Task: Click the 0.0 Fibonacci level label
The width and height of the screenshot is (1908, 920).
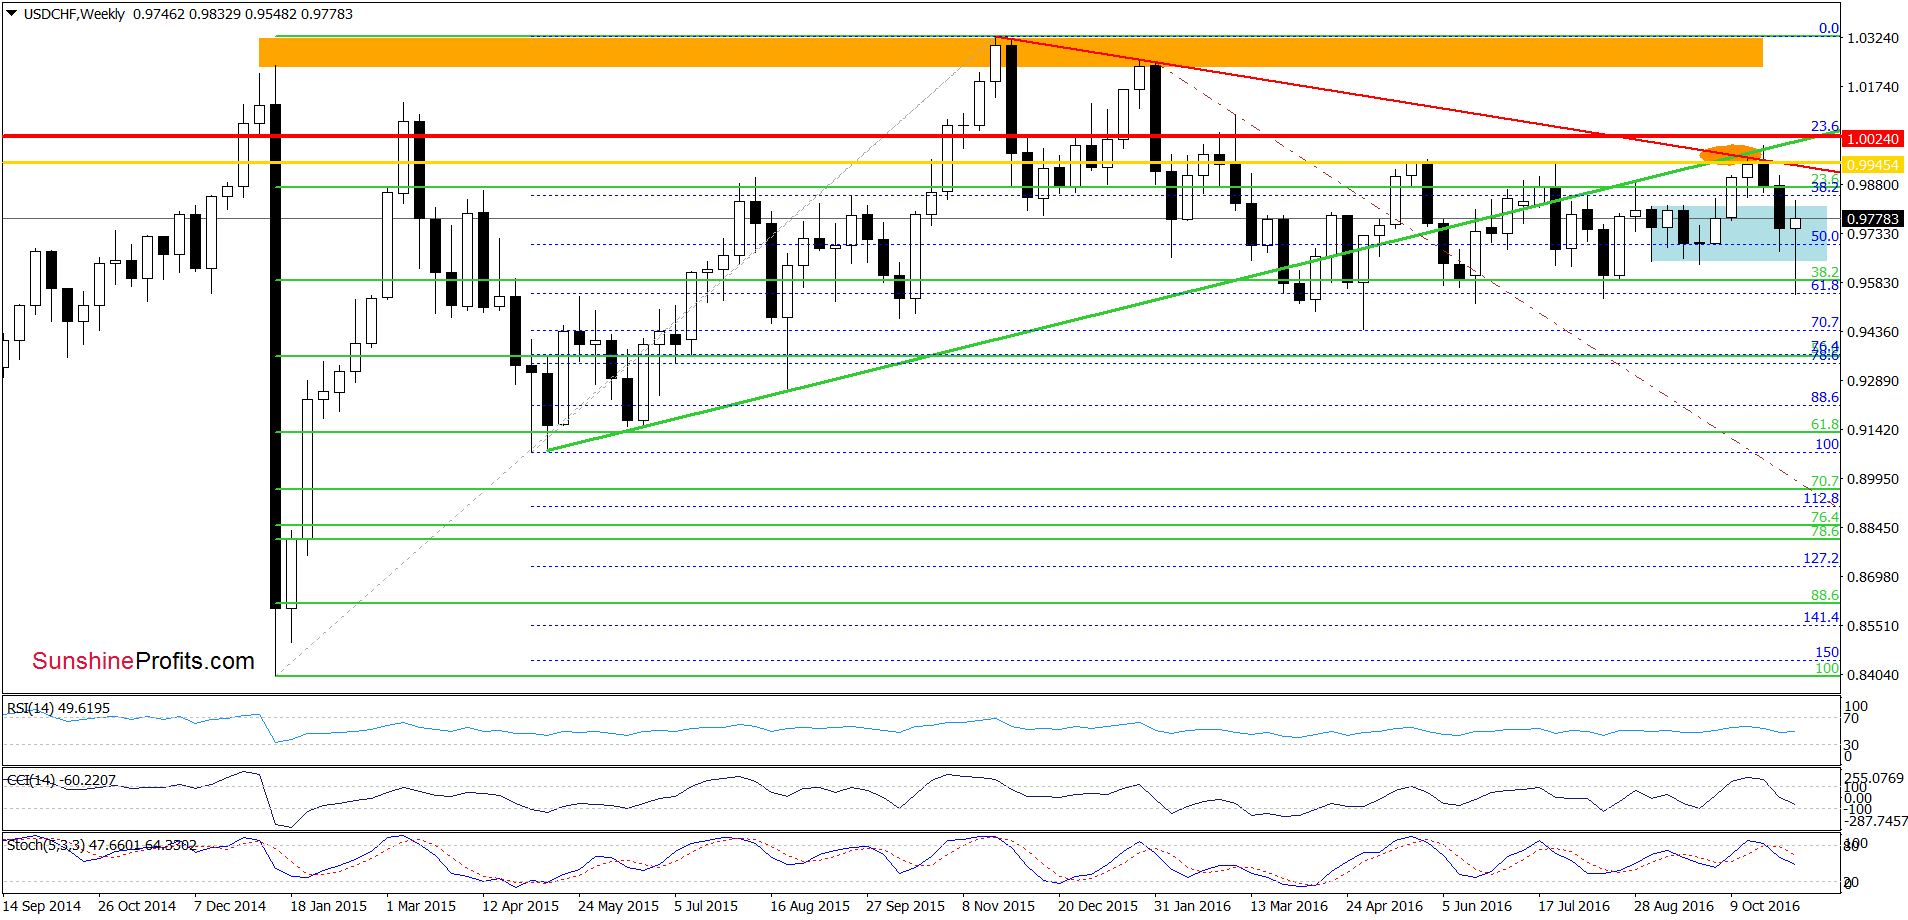Action: tap(1828, 28)
